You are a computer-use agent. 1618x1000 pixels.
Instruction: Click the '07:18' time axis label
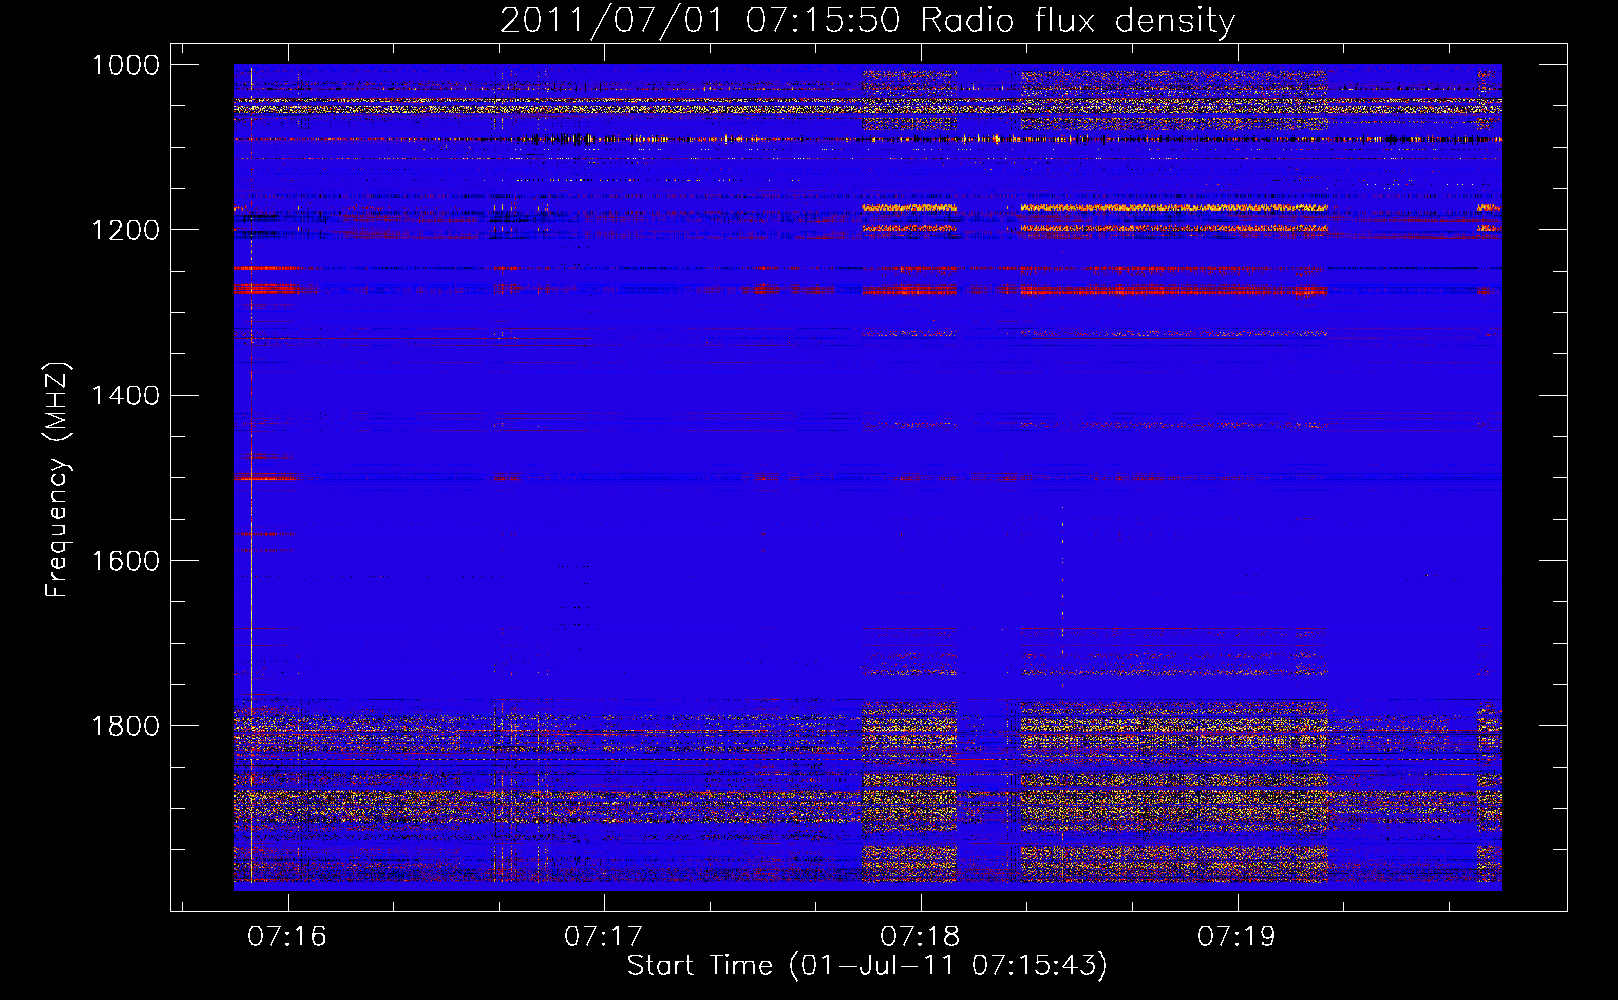click(x=920, y=936)
